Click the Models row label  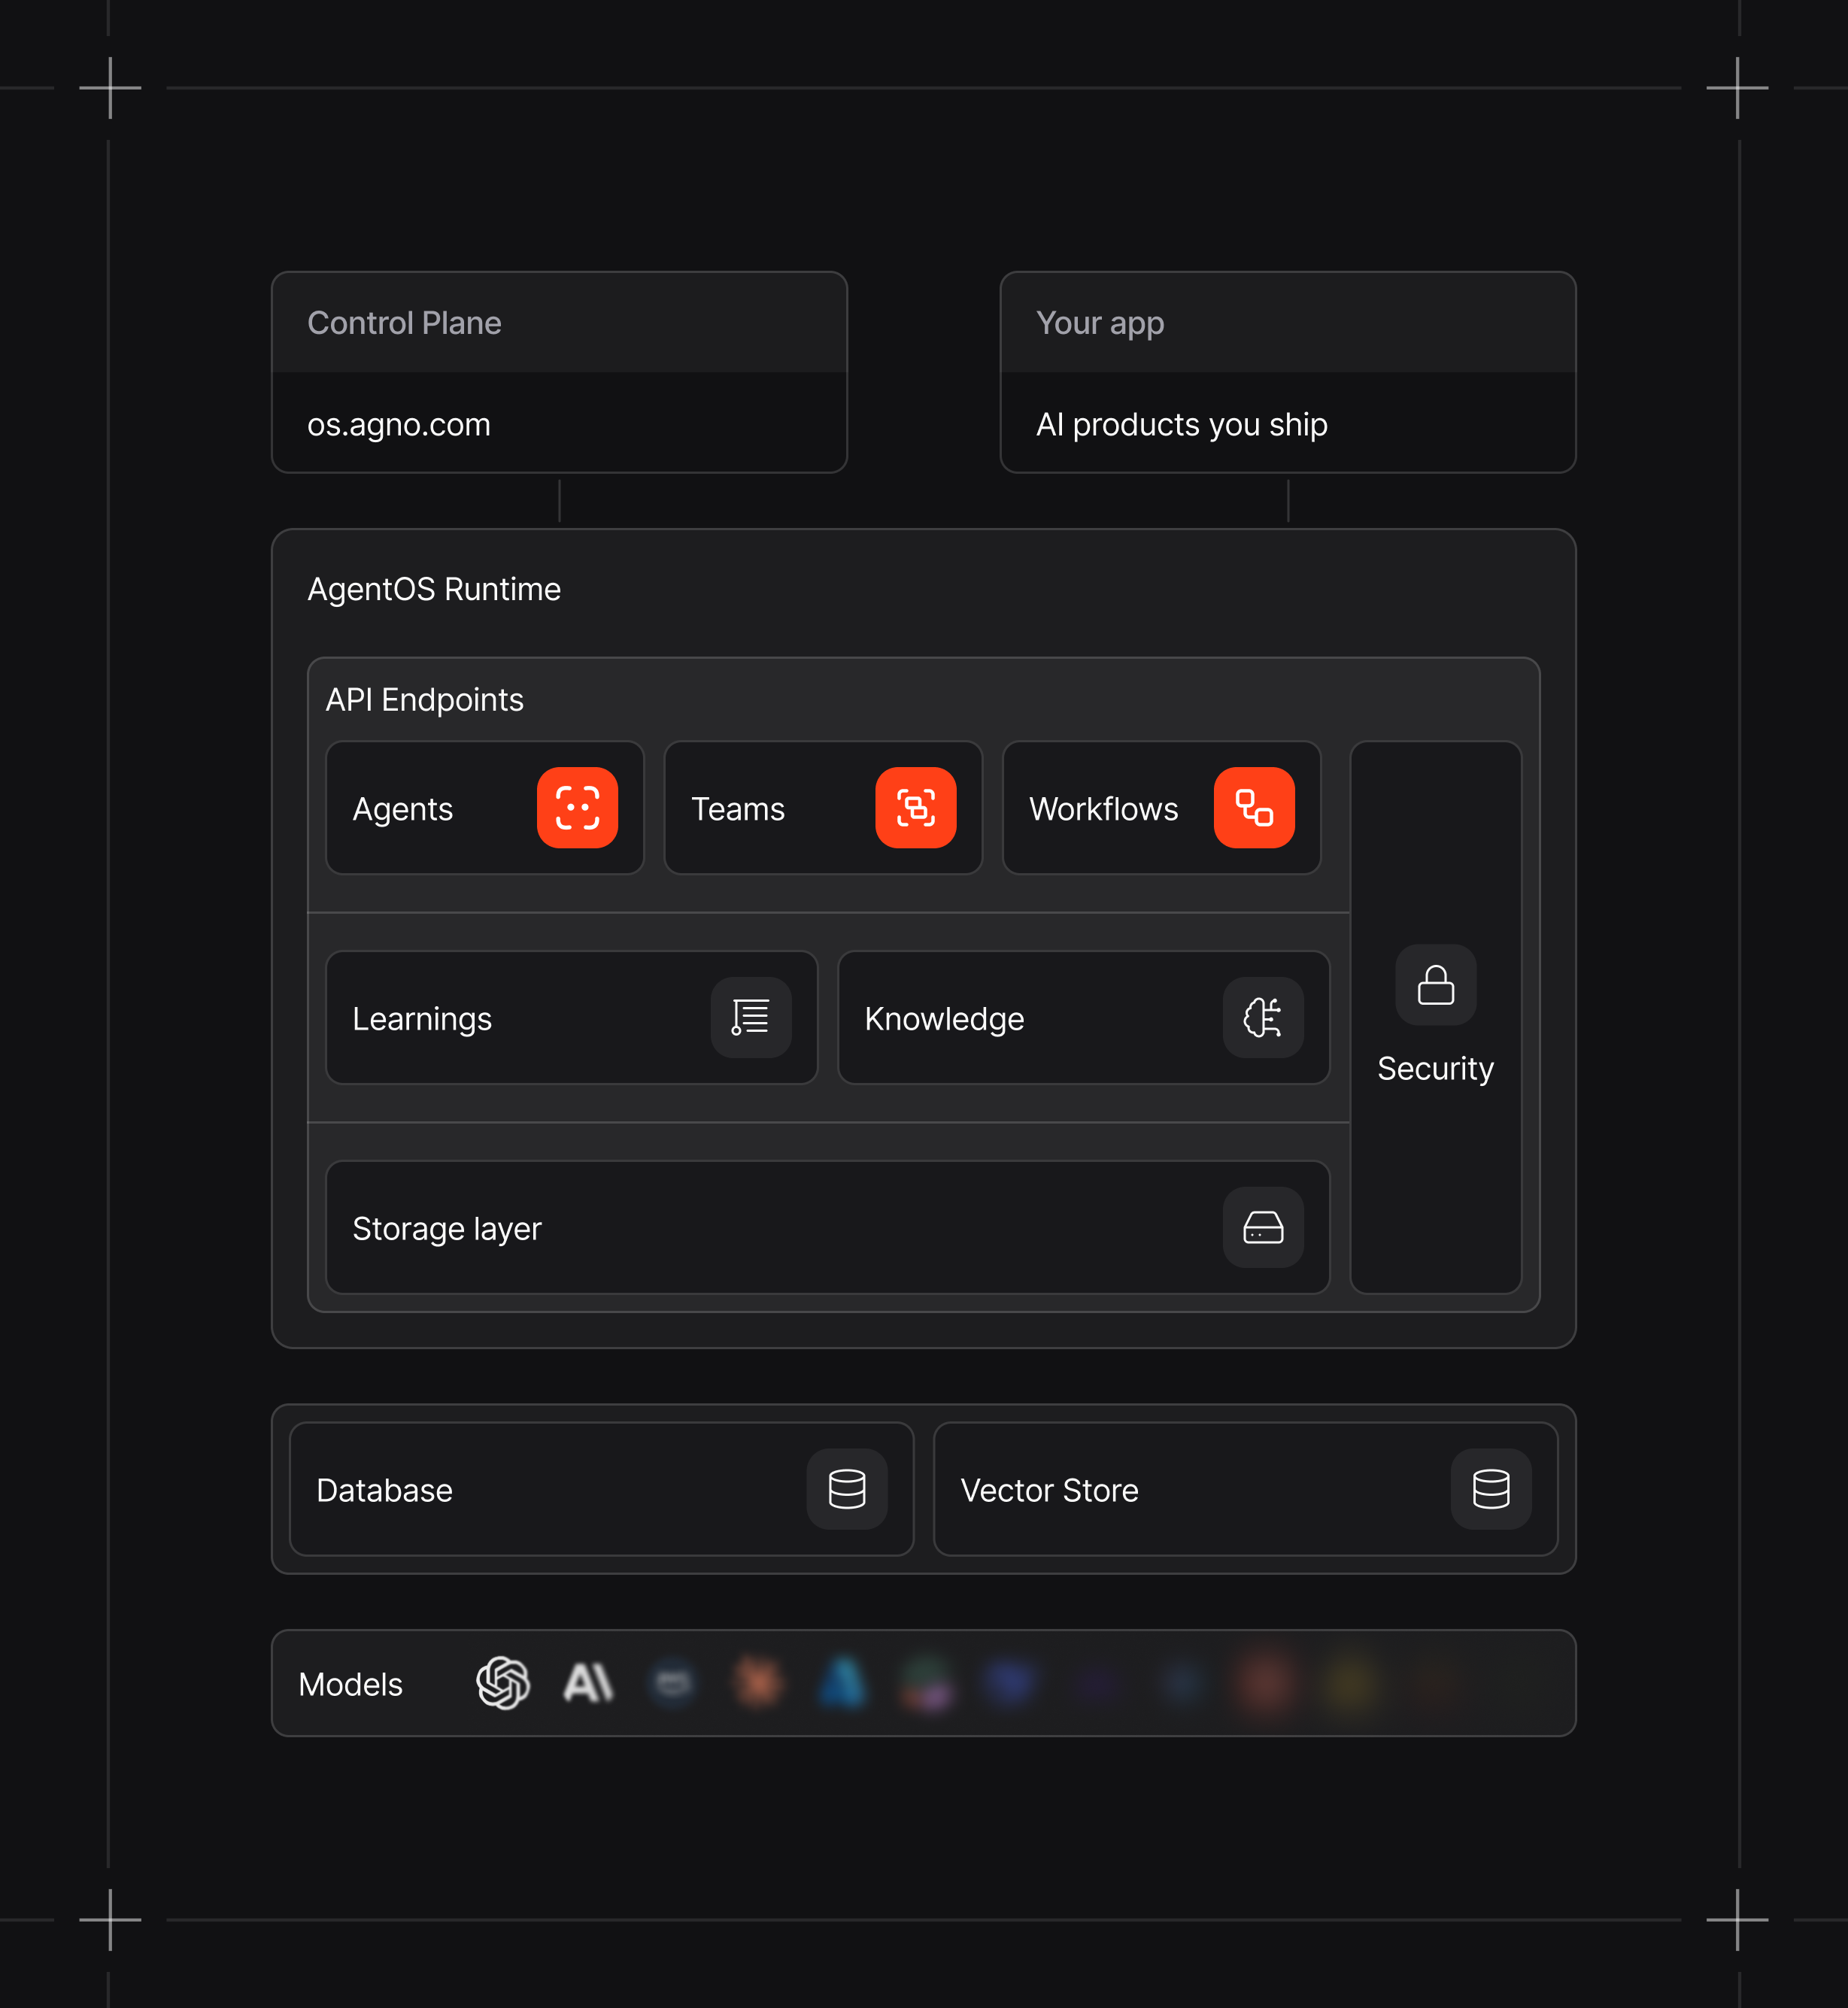(349, 1683)
